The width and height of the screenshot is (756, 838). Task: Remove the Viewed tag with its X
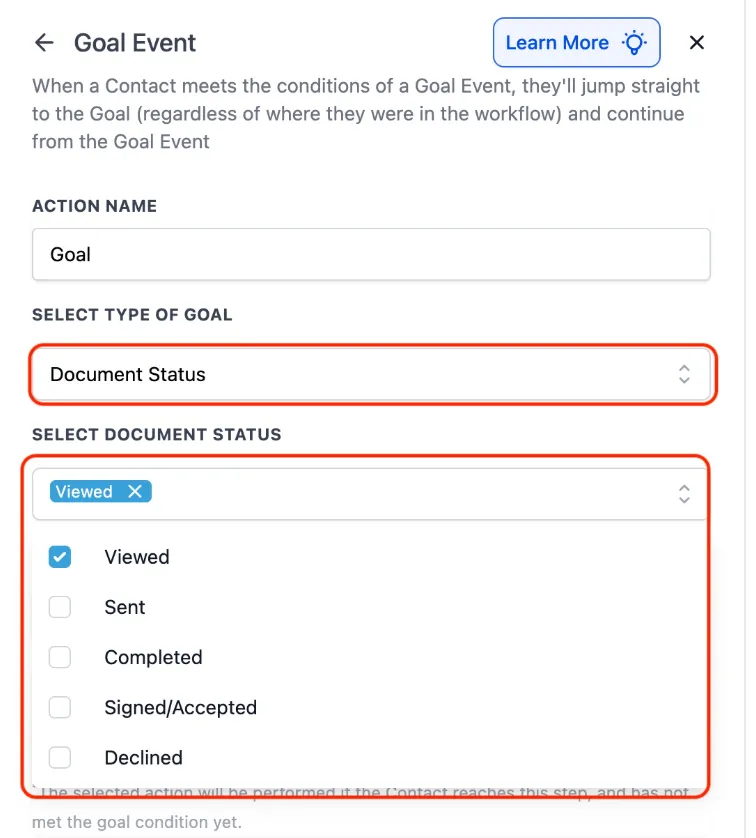pos(135,491)
